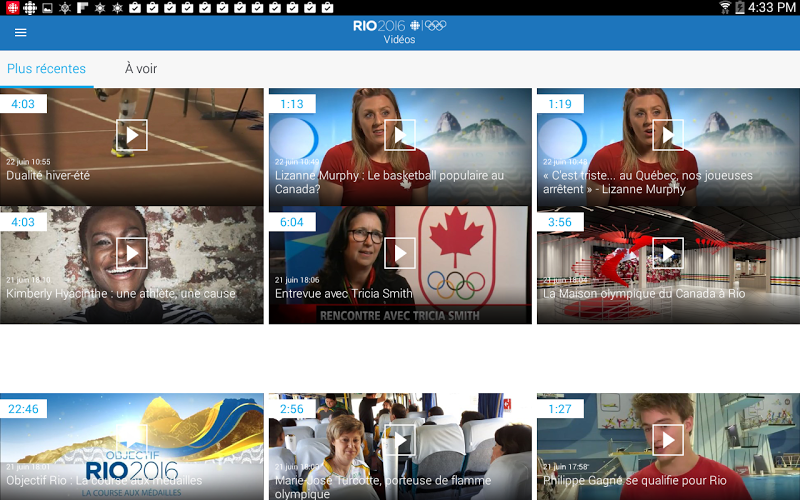
Task: Click the 22:46 duration badge
Action: point(23,409)
